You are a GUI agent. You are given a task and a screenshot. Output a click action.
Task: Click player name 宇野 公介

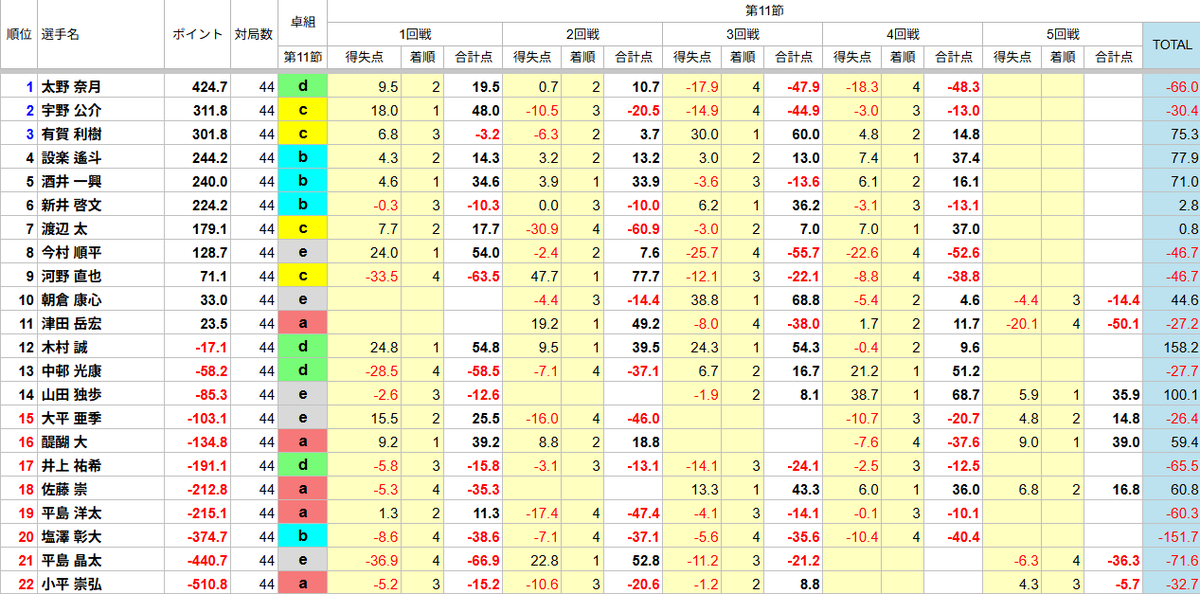coord(71,111)
